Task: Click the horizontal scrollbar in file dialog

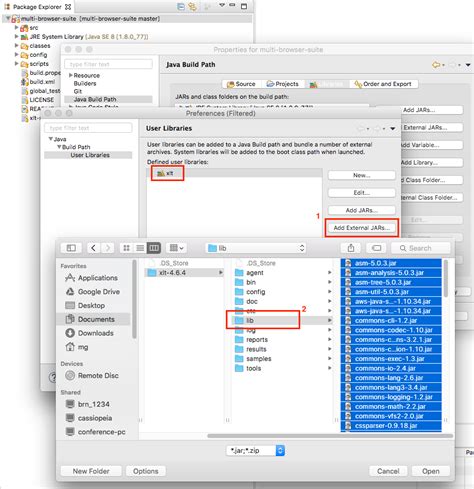Action: click(x=330, y=436)
